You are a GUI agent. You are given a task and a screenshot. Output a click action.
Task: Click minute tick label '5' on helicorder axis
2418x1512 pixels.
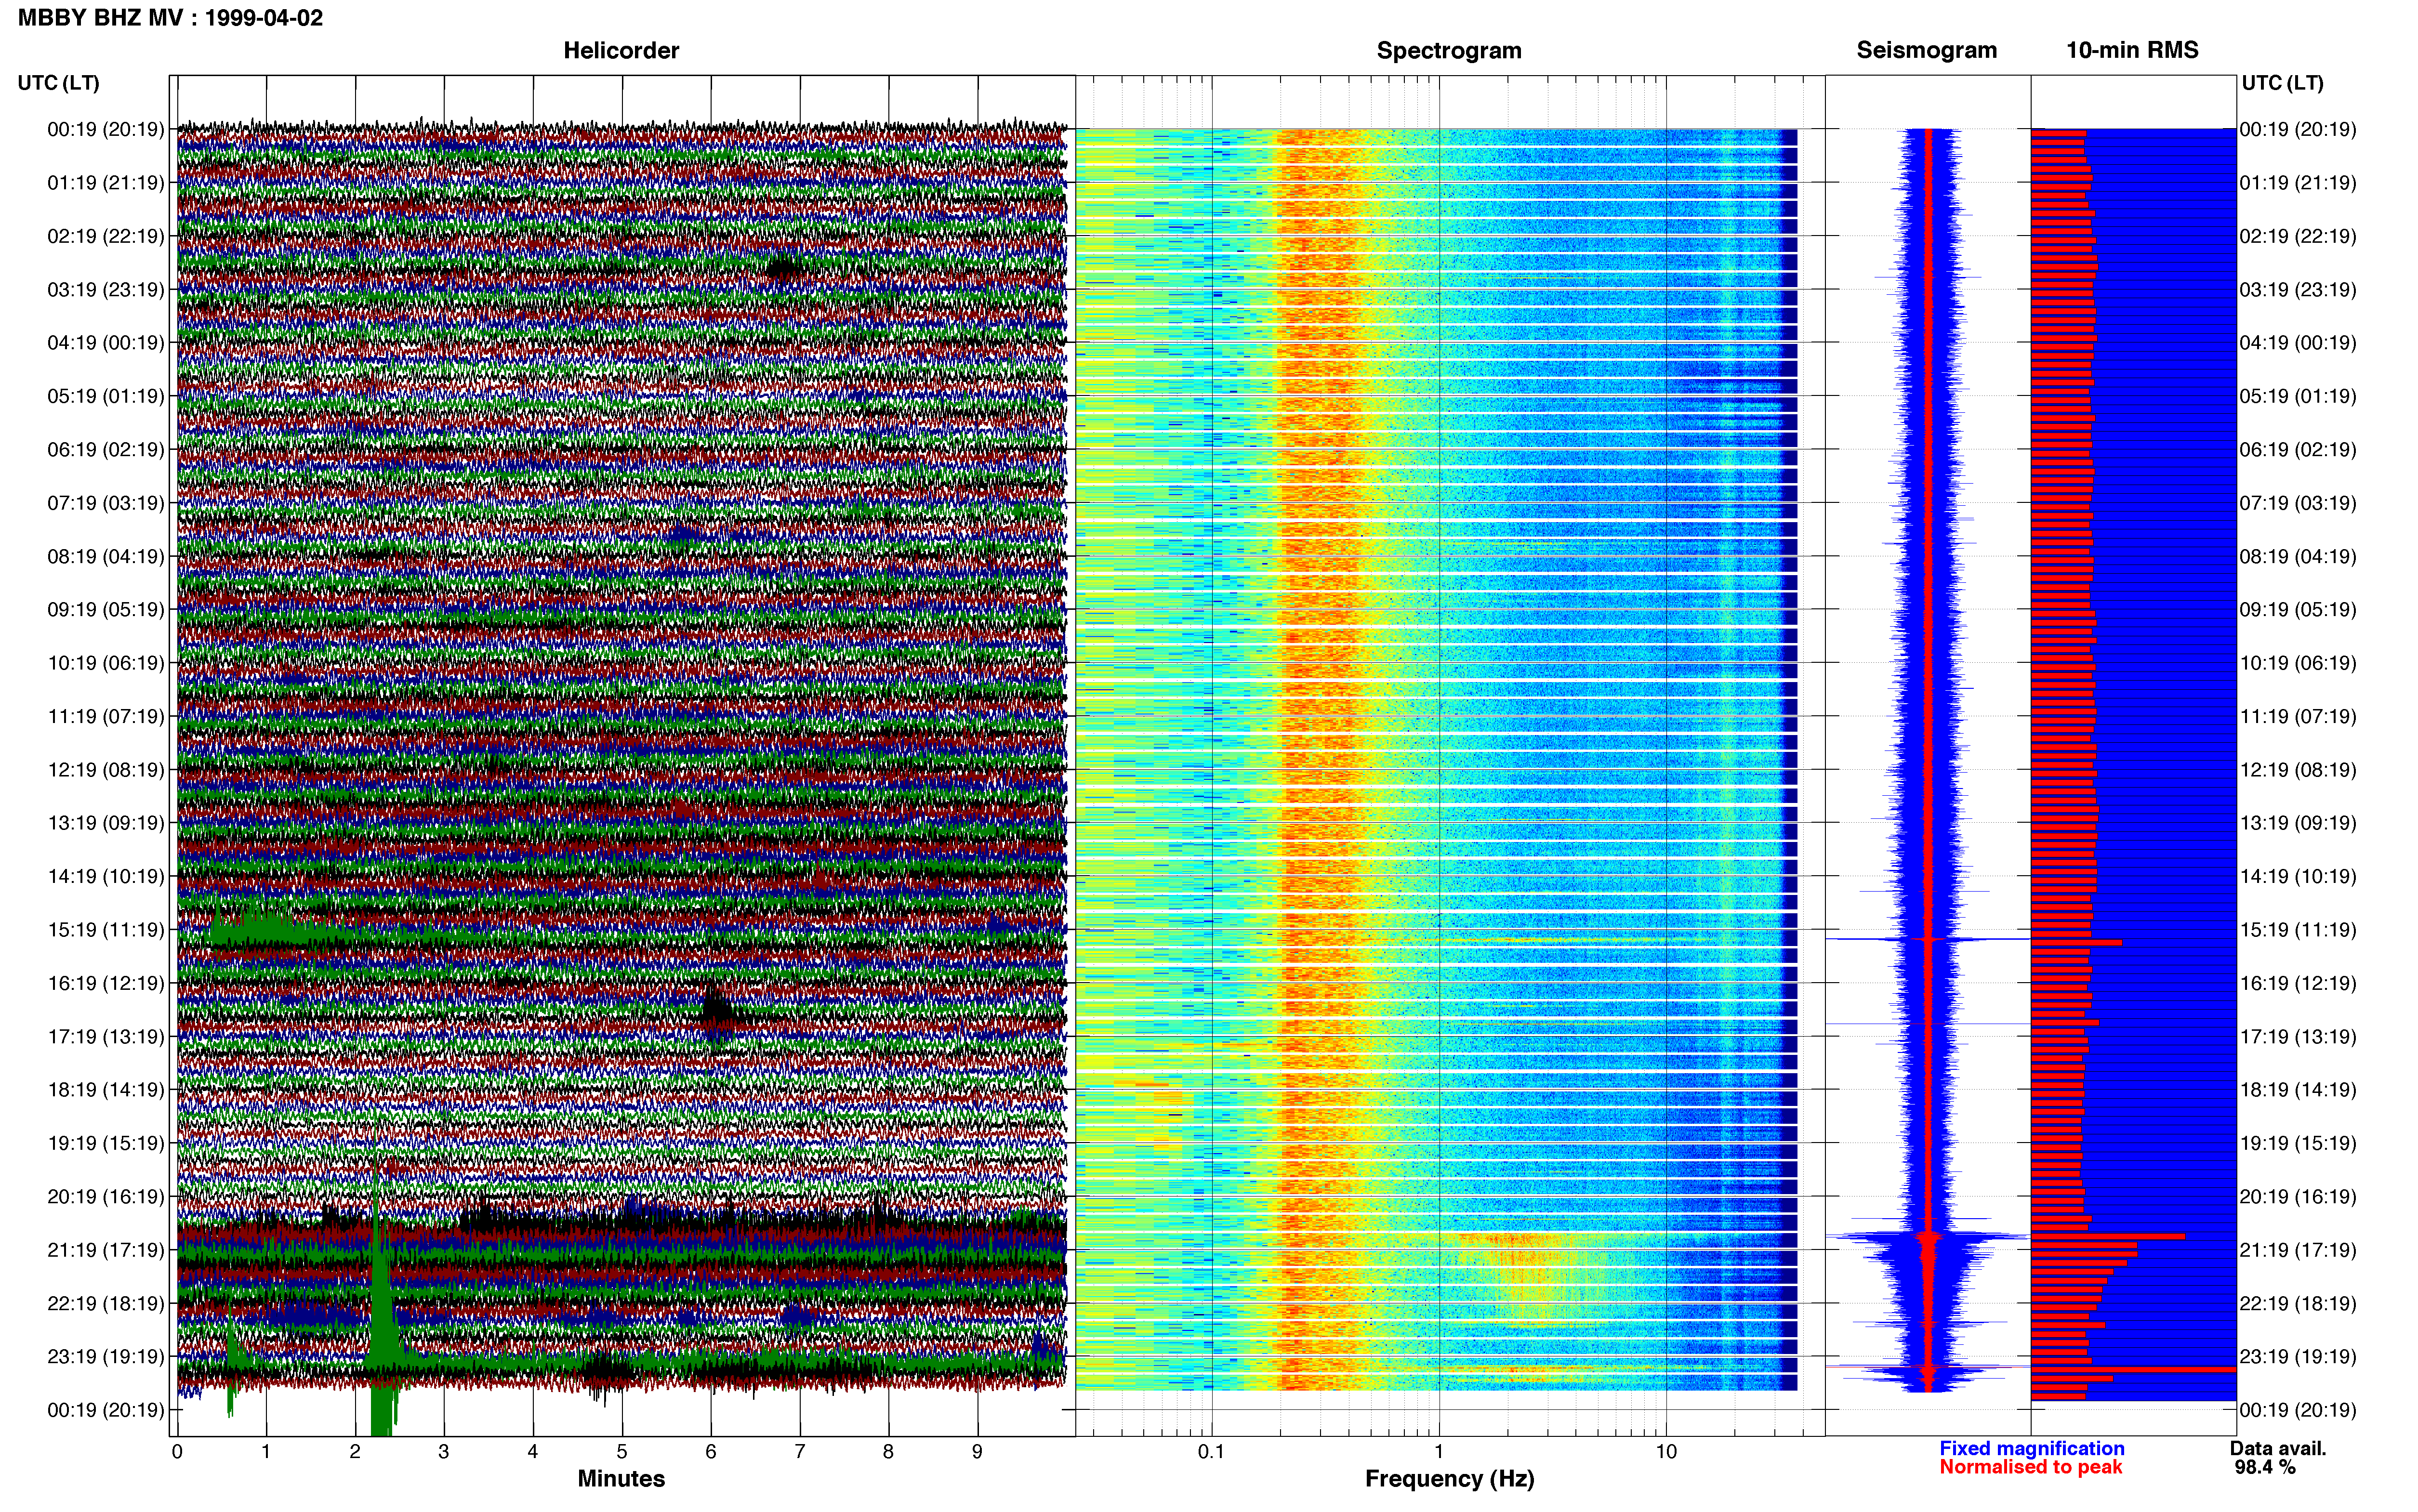622,1451
